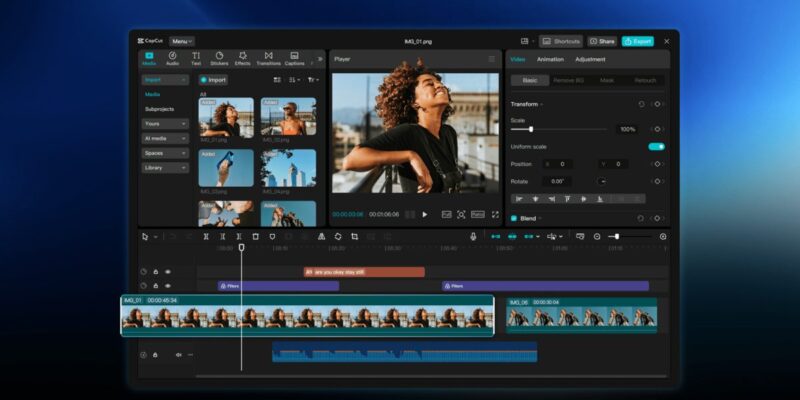
Task: Click the Export button
Action: [637, 41]
